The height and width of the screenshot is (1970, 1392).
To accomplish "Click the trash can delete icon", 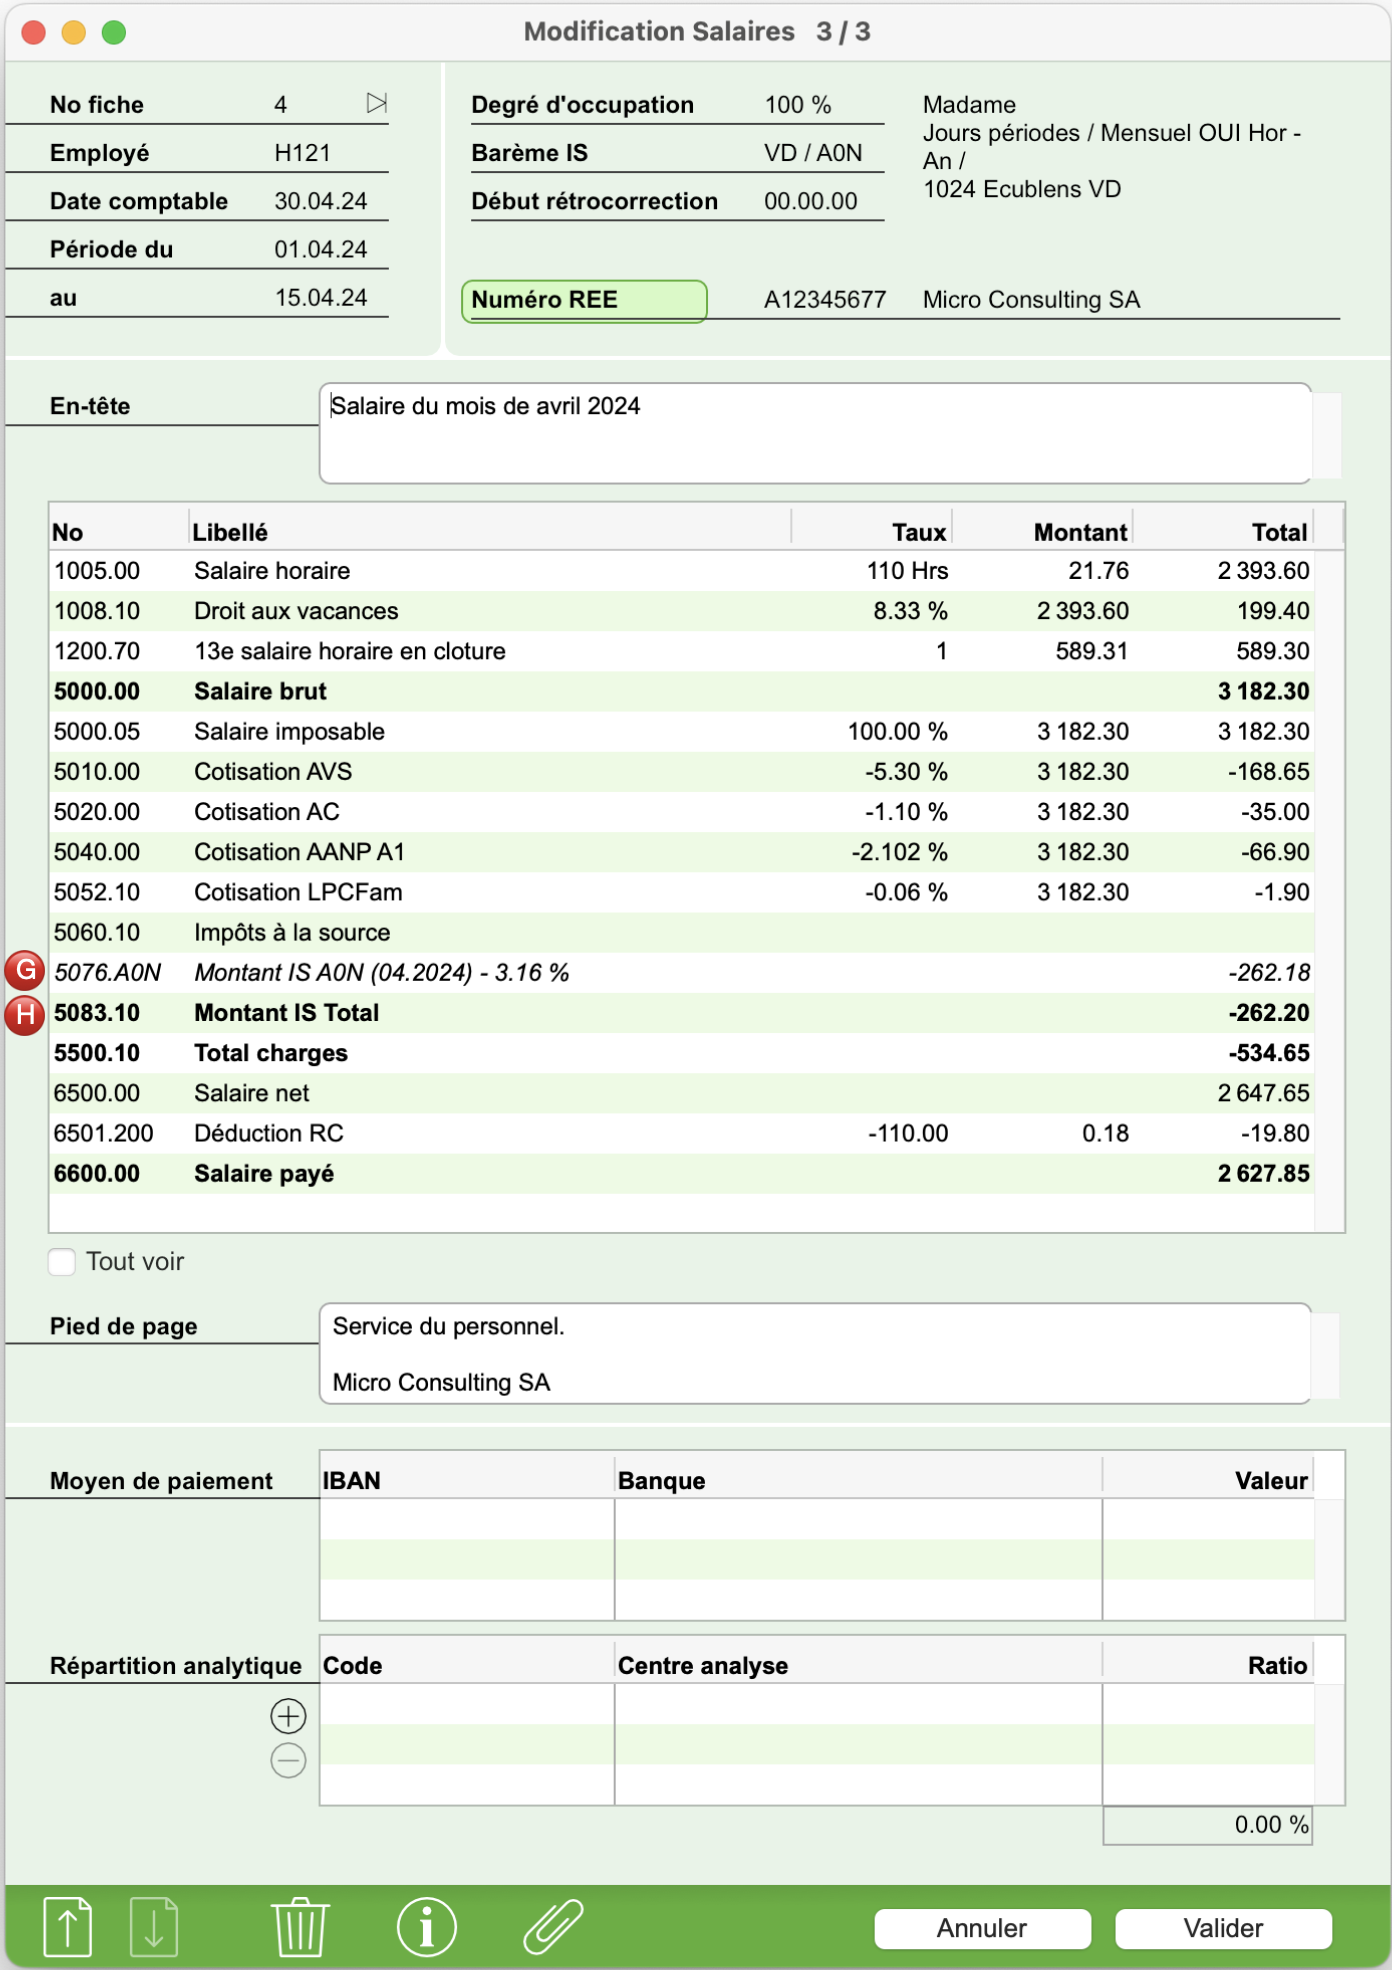I will click(x=299, y=1926).
